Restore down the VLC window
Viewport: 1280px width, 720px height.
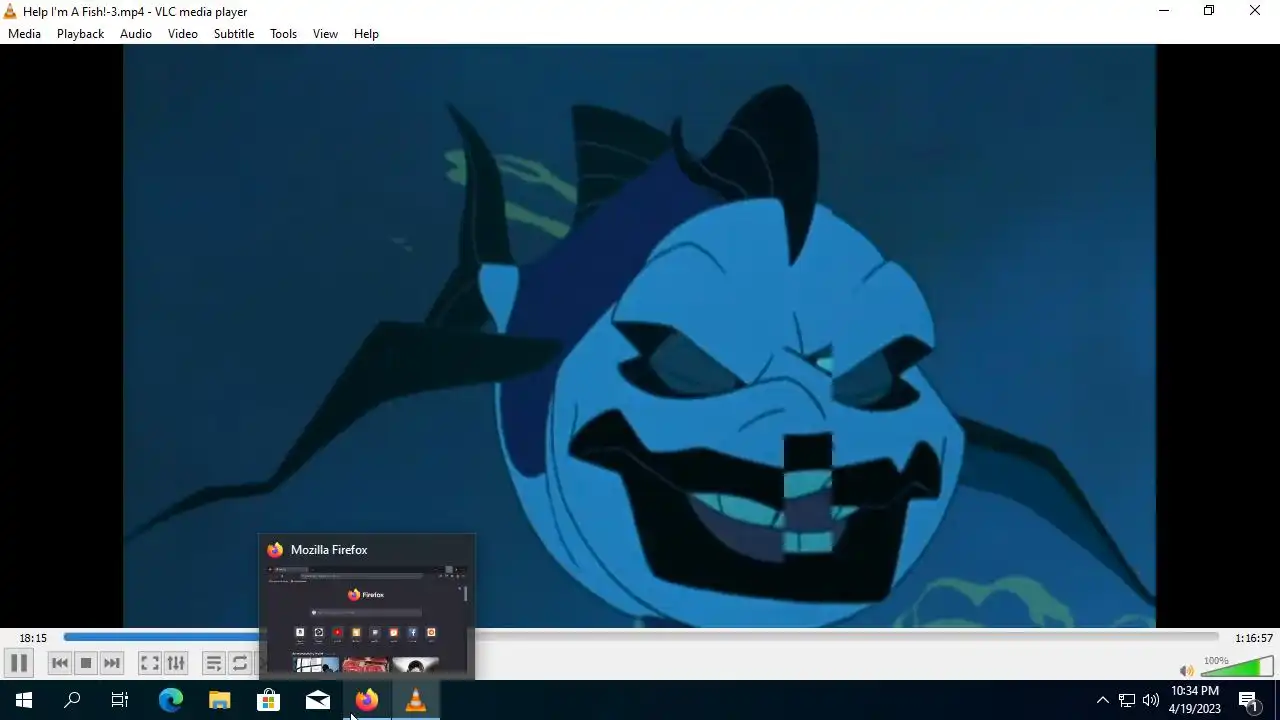[1209, 11]
